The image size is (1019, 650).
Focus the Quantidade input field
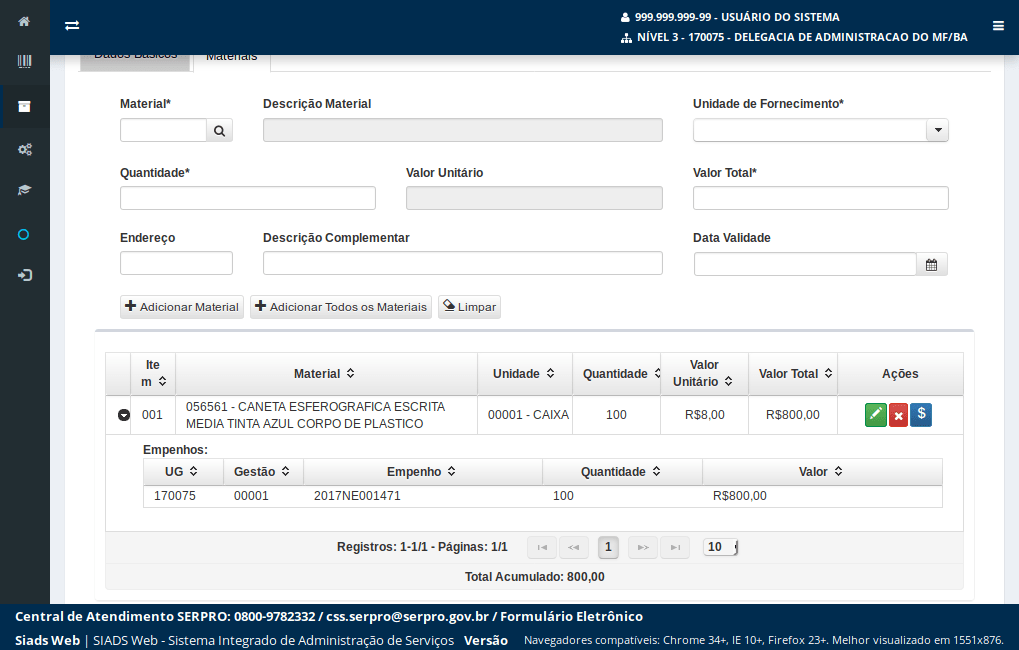(x=248, y=198)
